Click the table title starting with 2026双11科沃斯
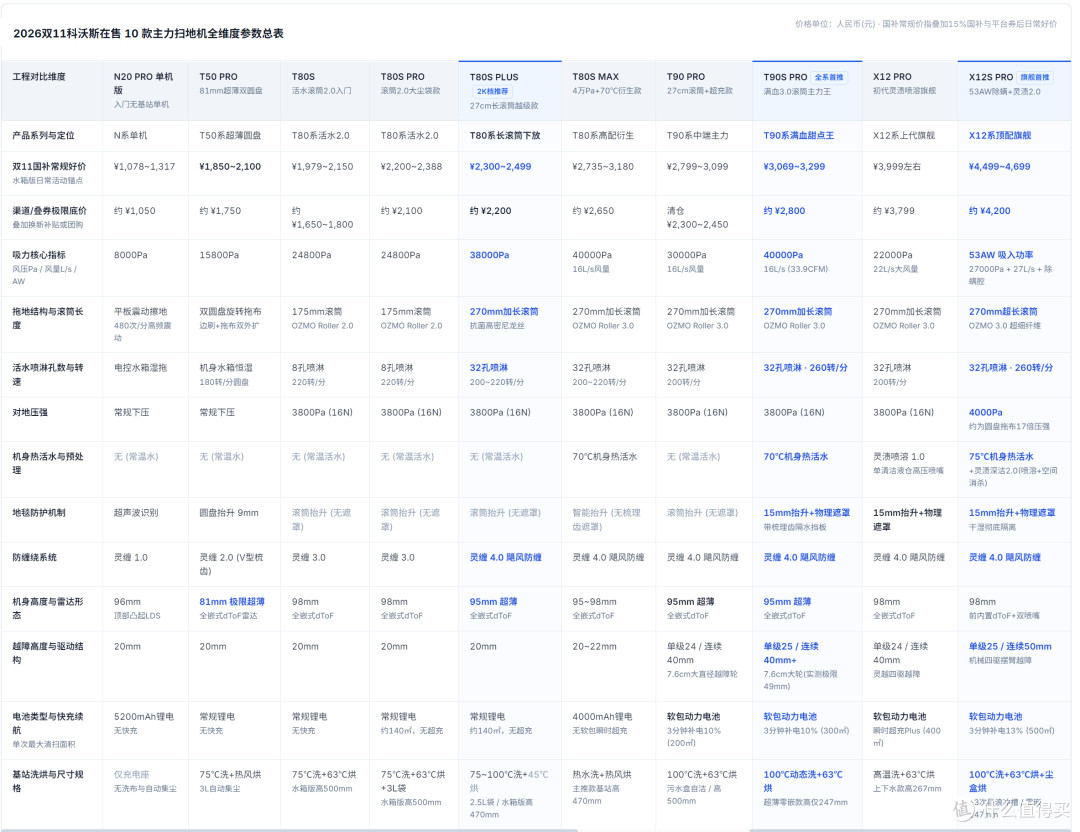This screenshot has height=832, width=1080. [149, 33]
